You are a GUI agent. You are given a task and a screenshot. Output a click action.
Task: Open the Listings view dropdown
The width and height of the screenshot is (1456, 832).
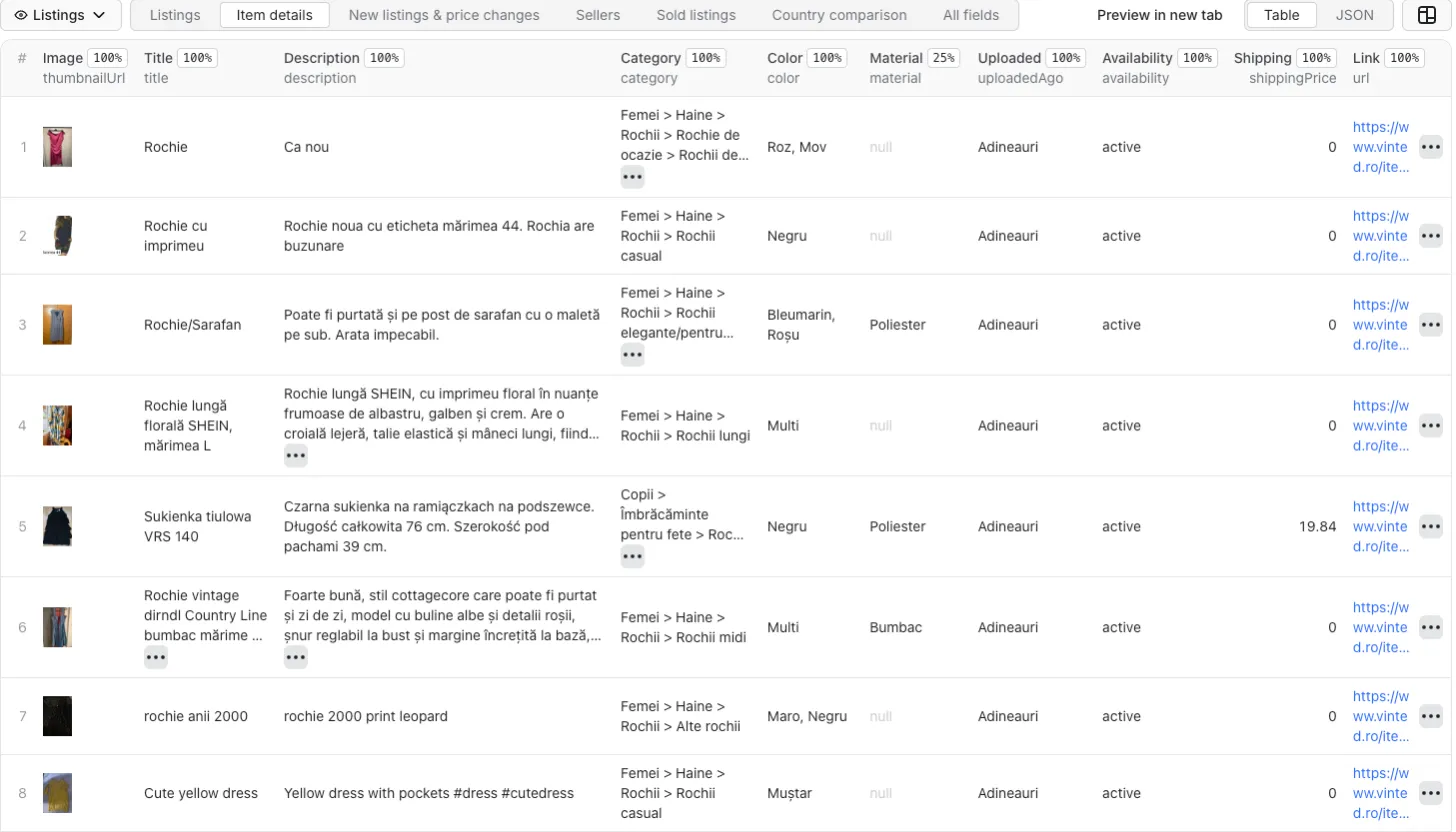pos(61,15)
